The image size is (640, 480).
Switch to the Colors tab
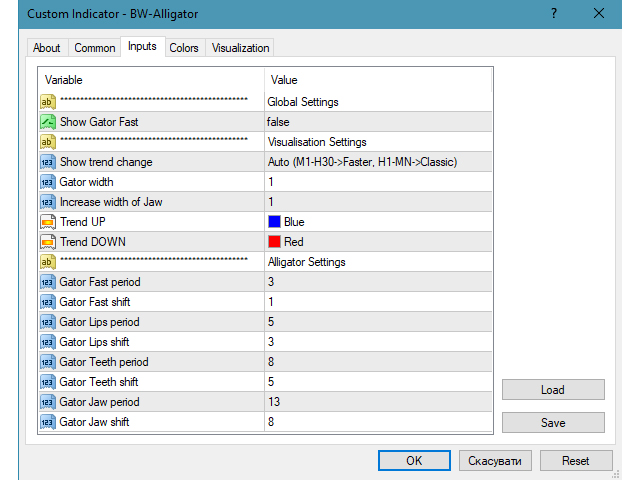pos(184,48)
